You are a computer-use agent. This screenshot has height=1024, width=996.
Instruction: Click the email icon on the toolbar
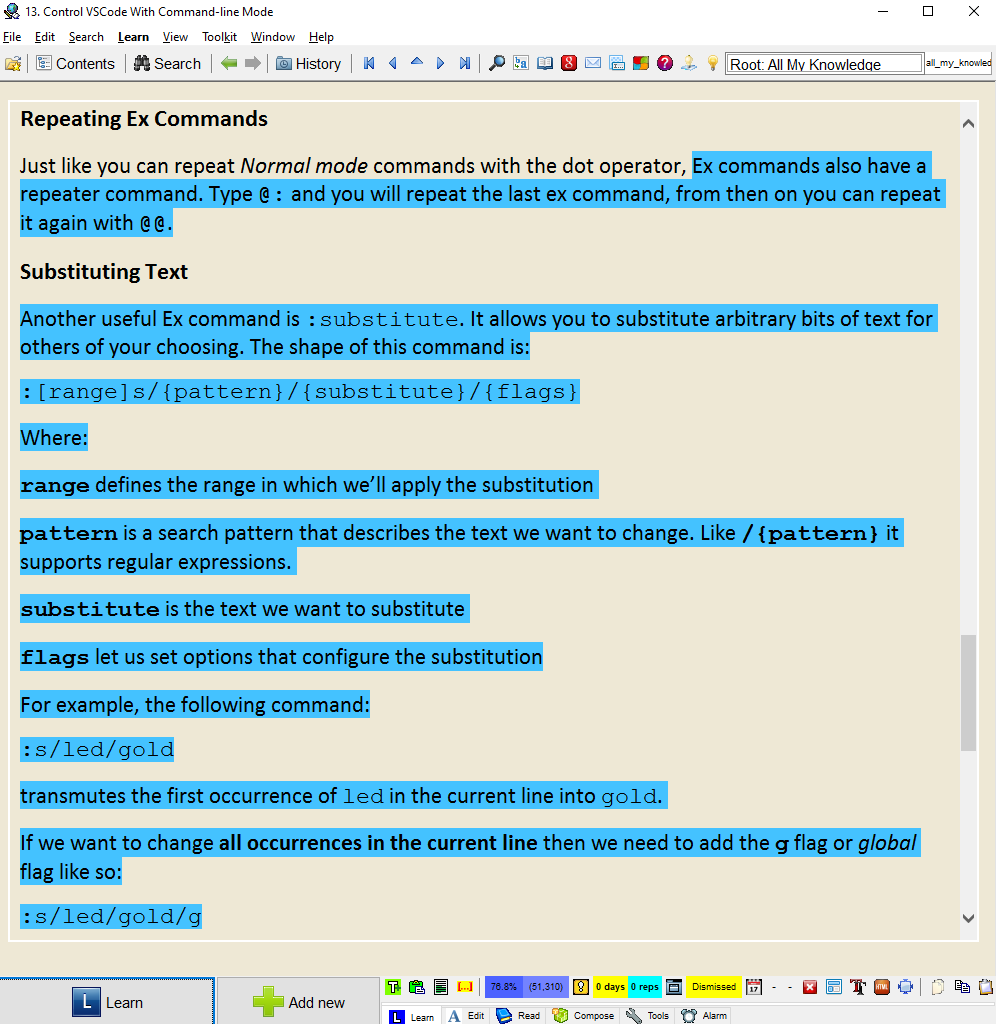[593, 62]
